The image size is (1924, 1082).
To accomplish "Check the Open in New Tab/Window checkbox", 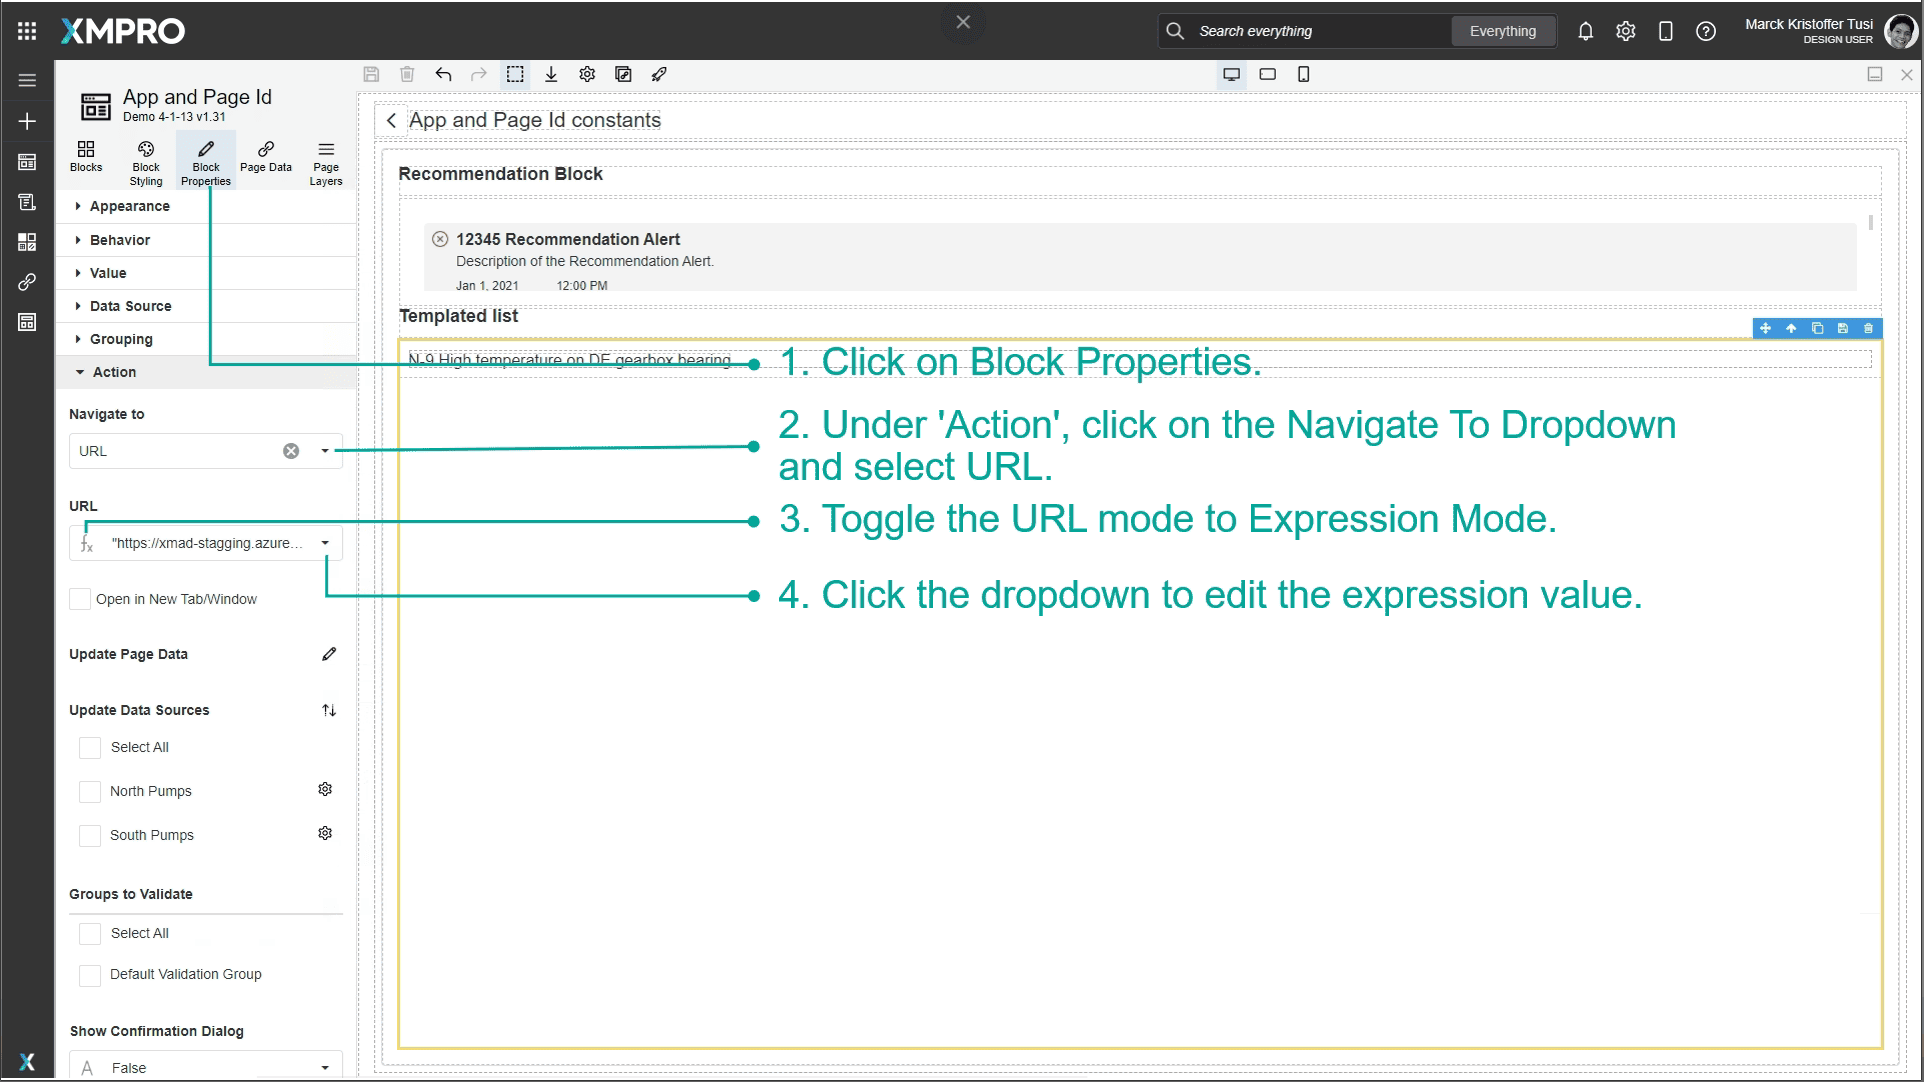I will tap(80, 598).
